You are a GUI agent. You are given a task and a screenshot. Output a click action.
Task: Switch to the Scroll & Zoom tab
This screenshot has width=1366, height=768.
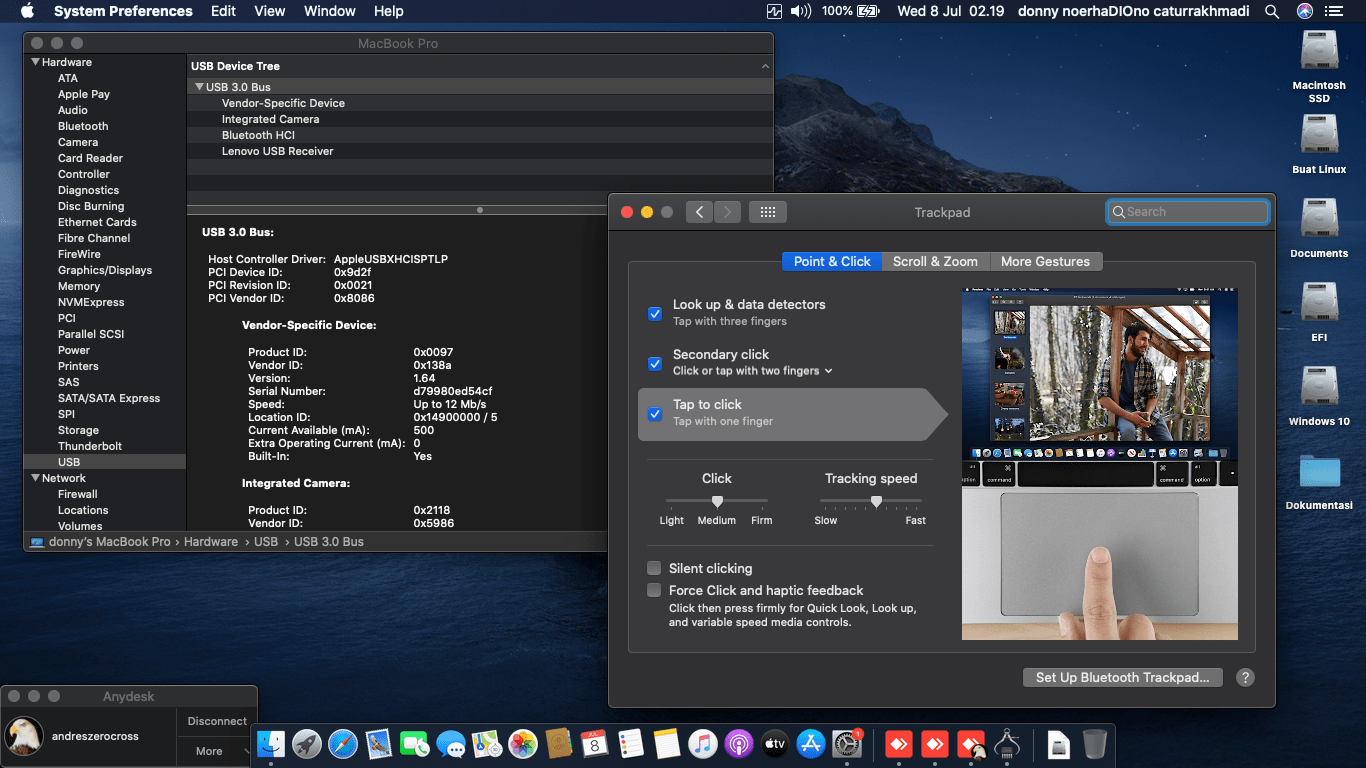pos(935,261)
